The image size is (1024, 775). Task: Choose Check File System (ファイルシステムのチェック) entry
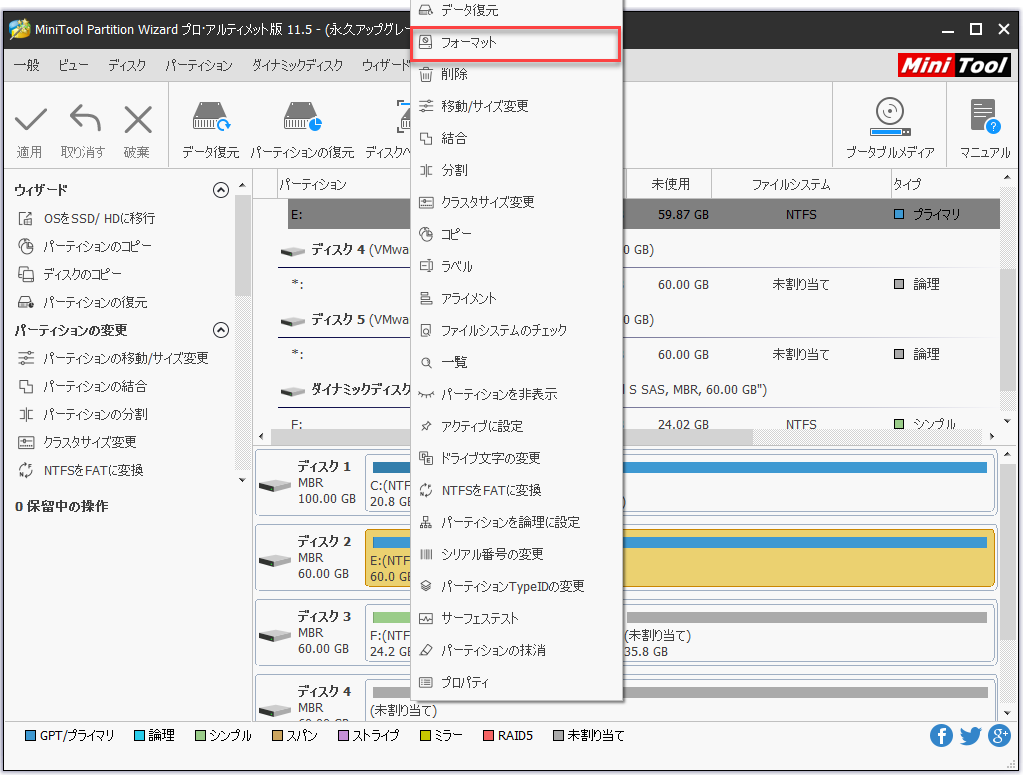pos(516,330)
